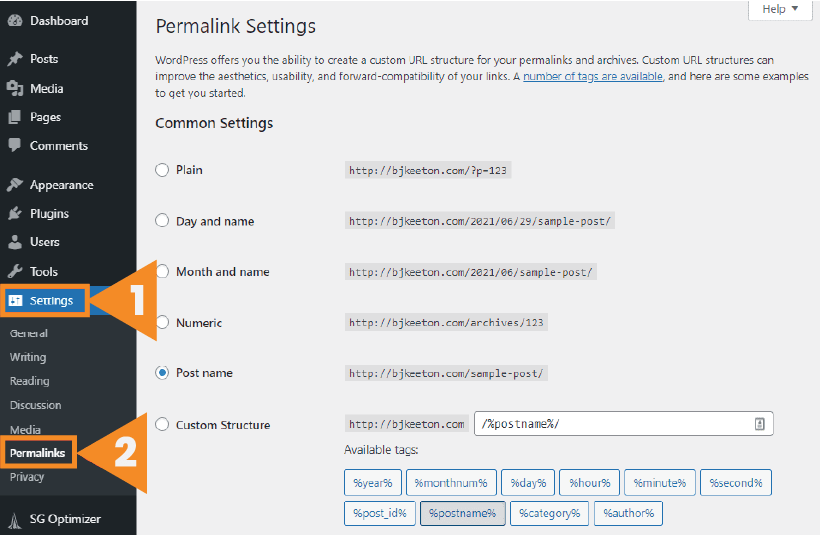
Task: Open the Posts menu
Action: pyautogui.click(x=44, y=59)
